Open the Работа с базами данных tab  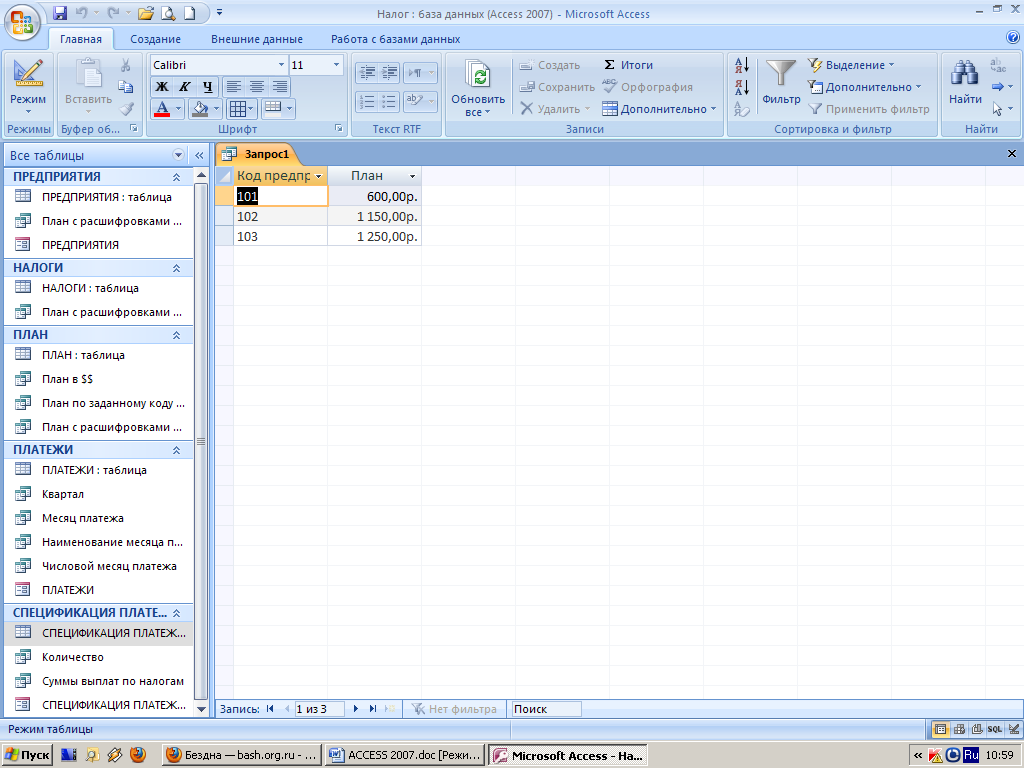pos(395,39)
